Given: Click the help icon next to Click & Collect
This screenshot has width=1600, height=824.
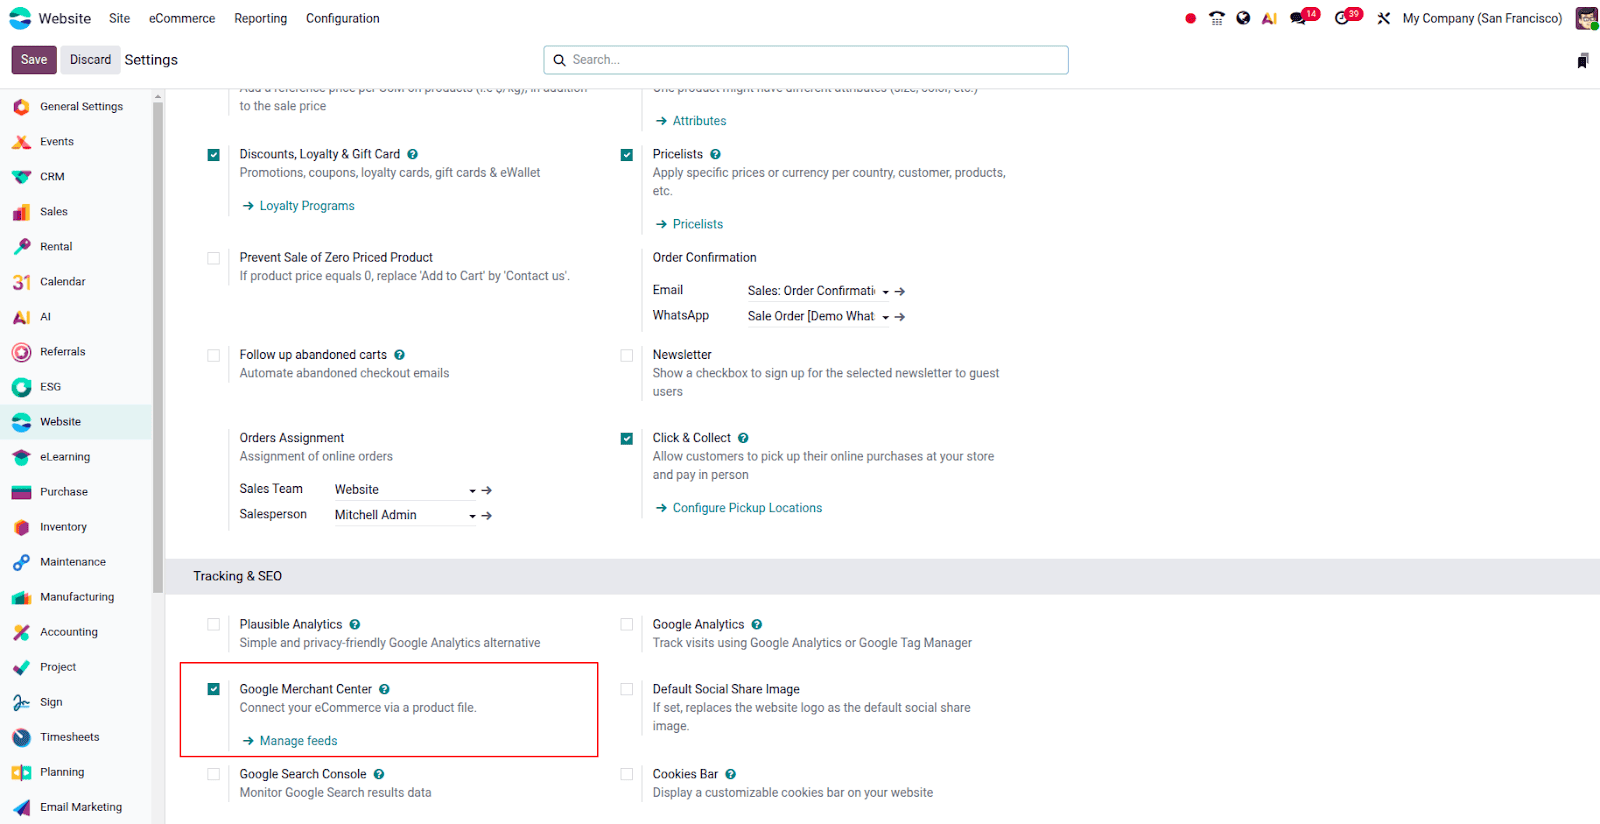Looking at the screenshot, I should (743, 438).
